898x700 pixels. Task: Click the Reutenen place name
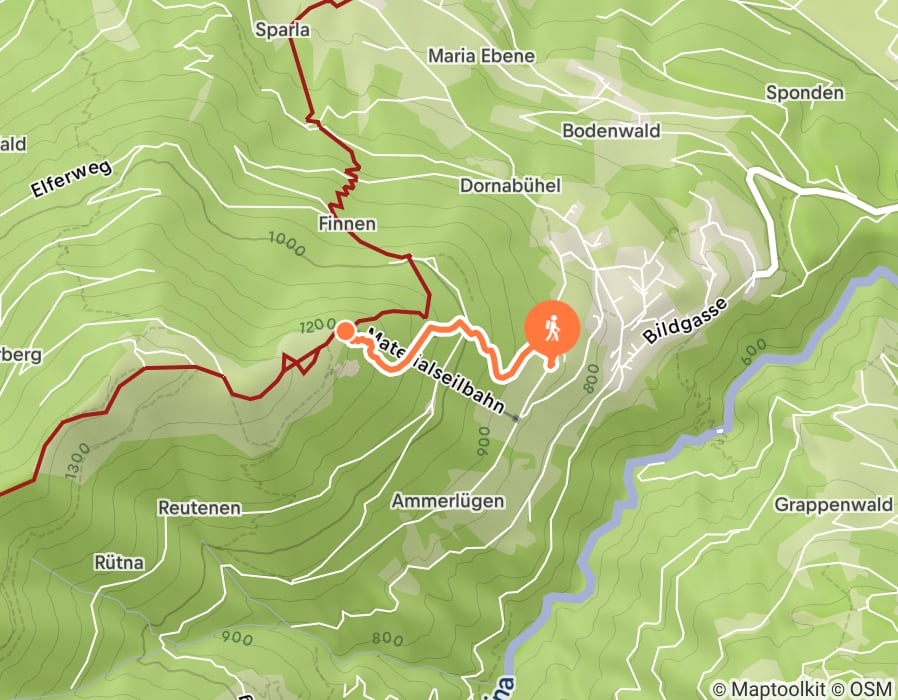pyautogui.click(x=199, y=508)
